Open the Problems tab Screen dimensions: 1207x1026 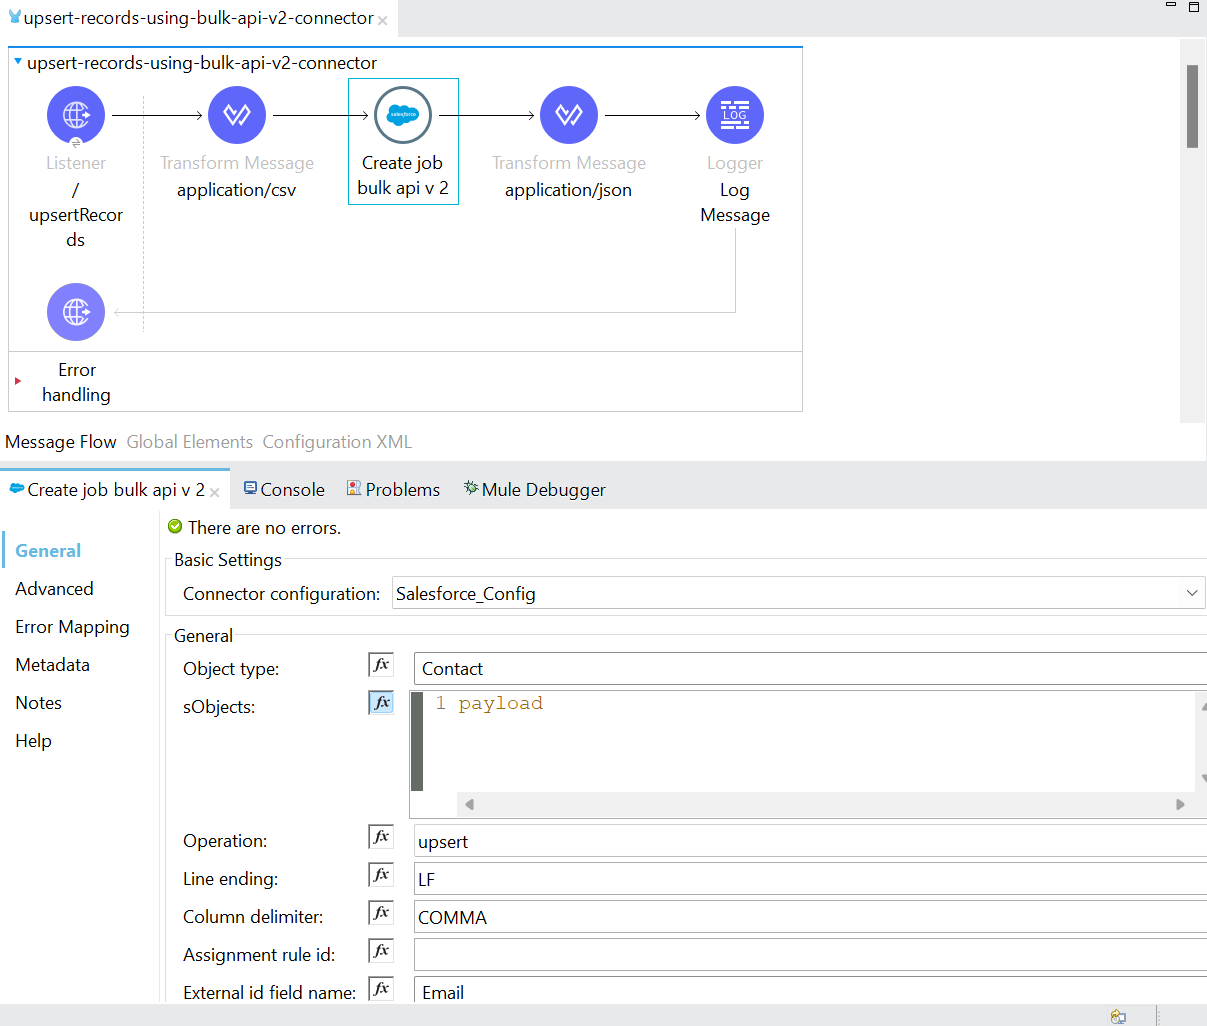[393, 489]
